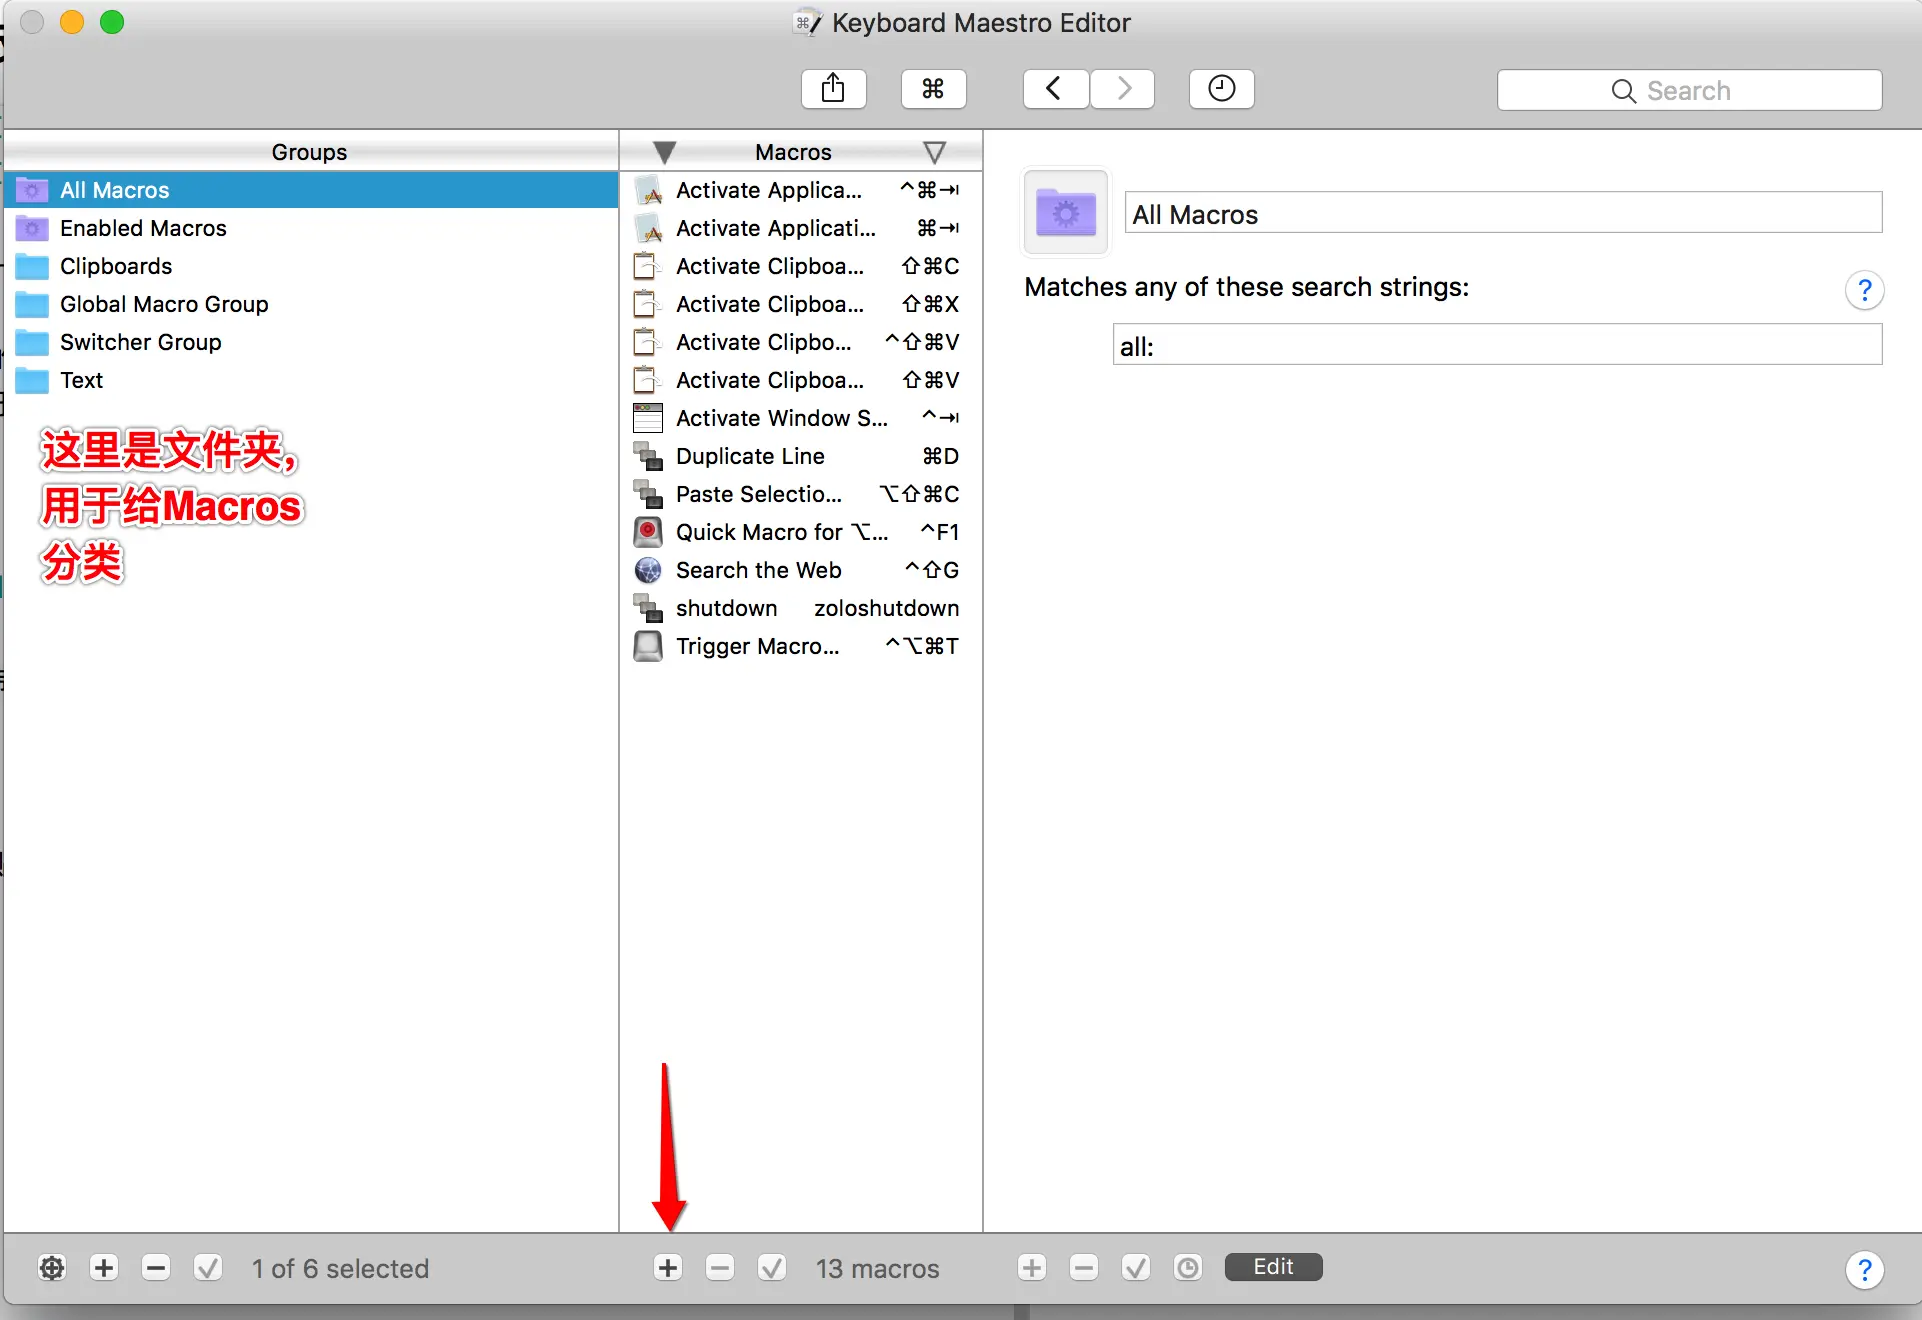Toggle enable checkmark for selected macros
Viewport: 1922px width, 1320px height.
click(x=772, y=1268)
